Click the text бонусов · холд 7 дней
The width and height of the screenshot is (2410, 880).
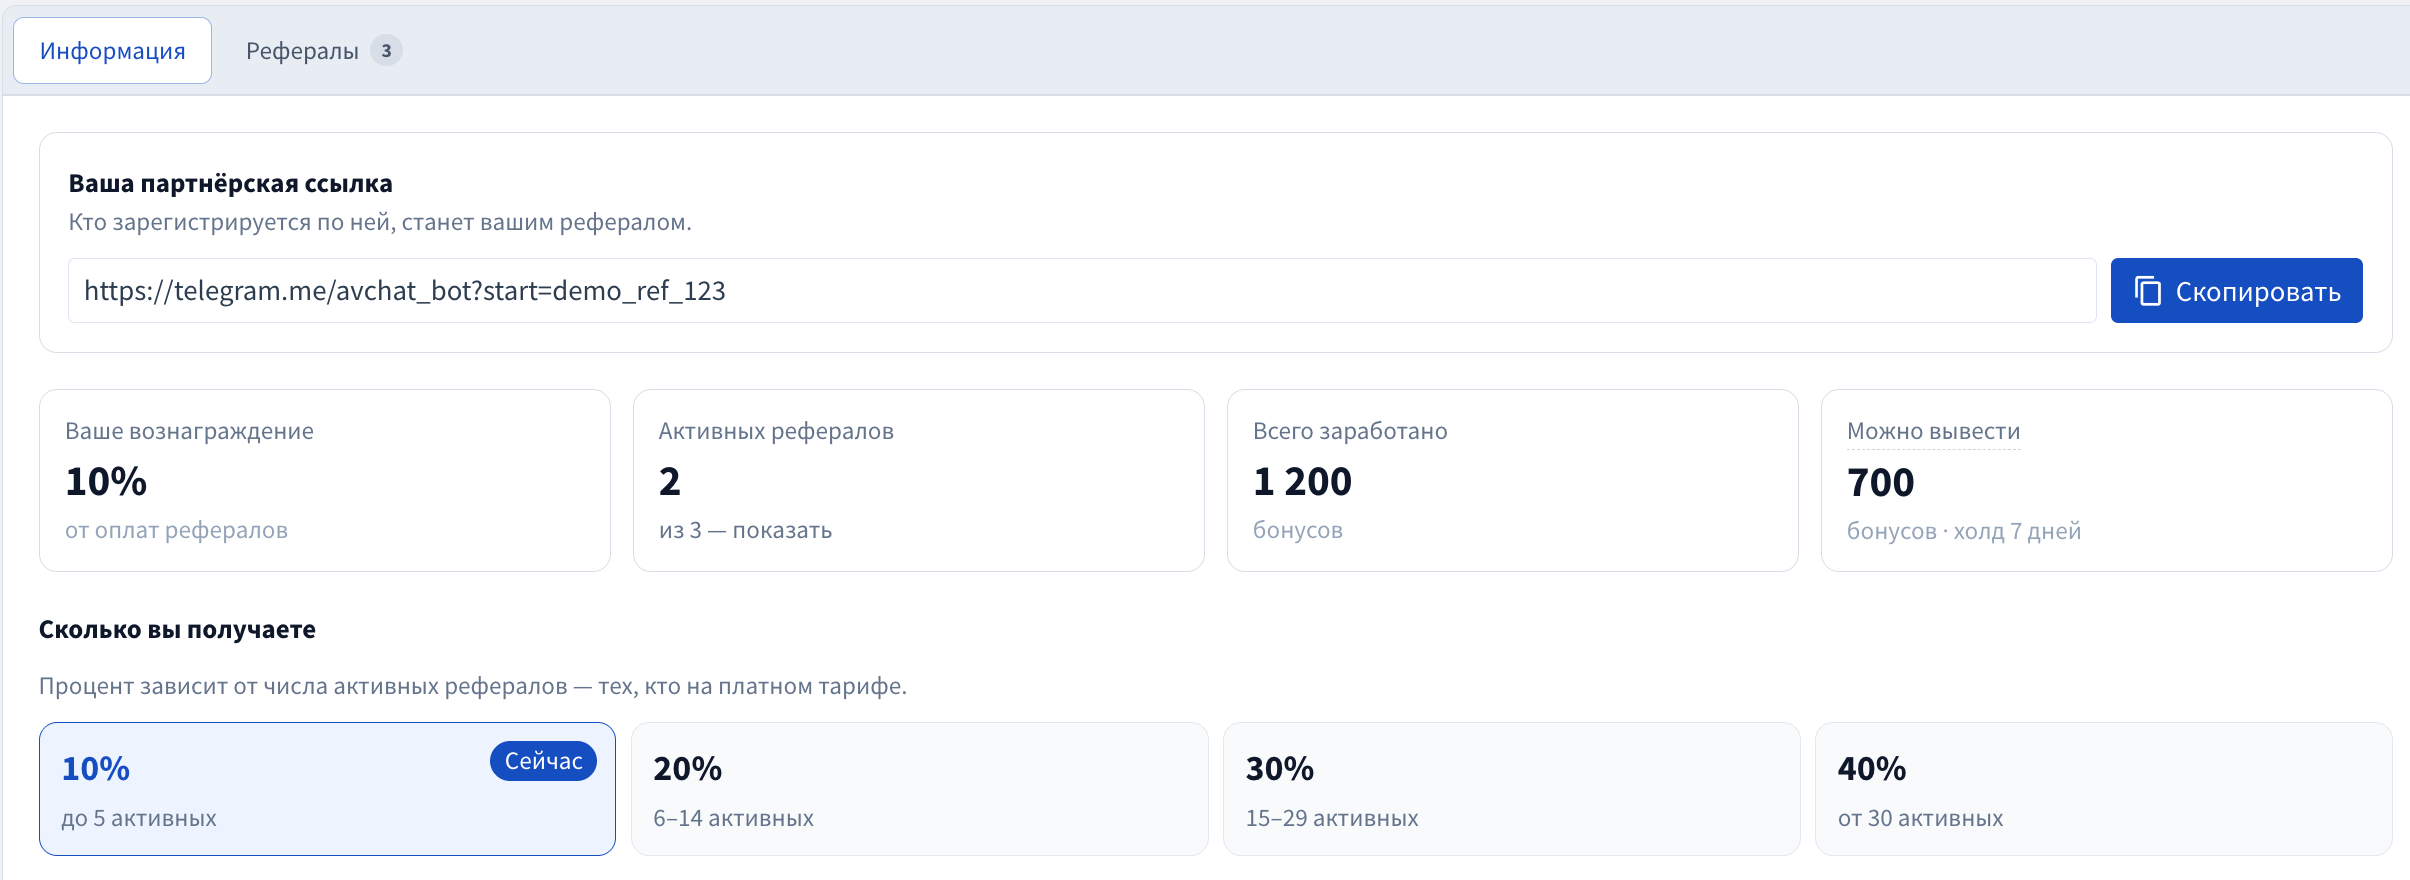[1964, 531]
